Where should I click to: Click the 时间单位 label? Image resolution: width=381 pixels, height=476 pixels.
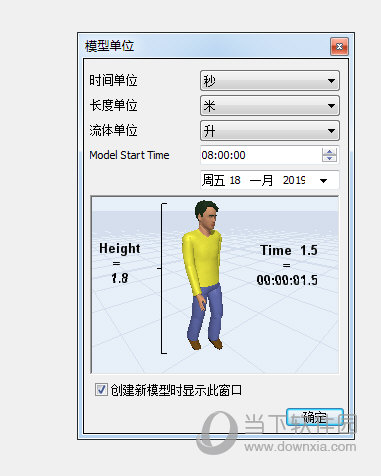pos(113,80)
